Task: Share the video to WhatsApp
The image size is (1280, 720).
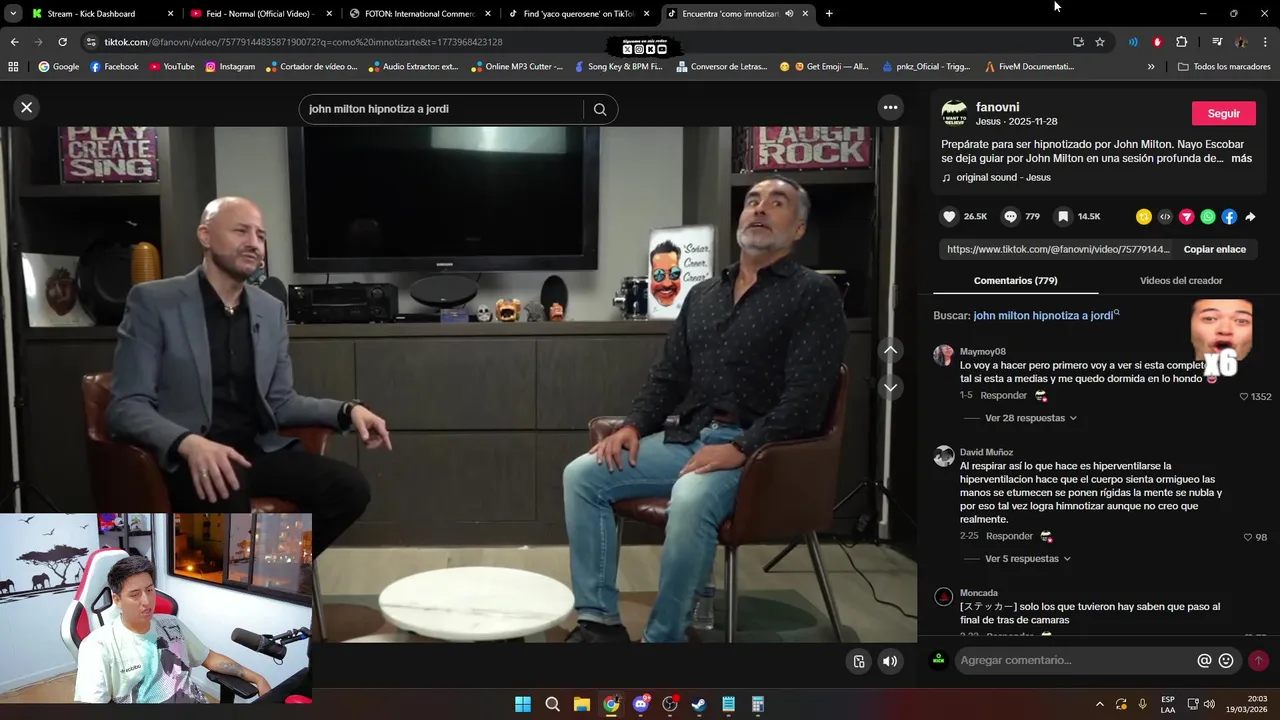Action: click(x=1208, y=216)
